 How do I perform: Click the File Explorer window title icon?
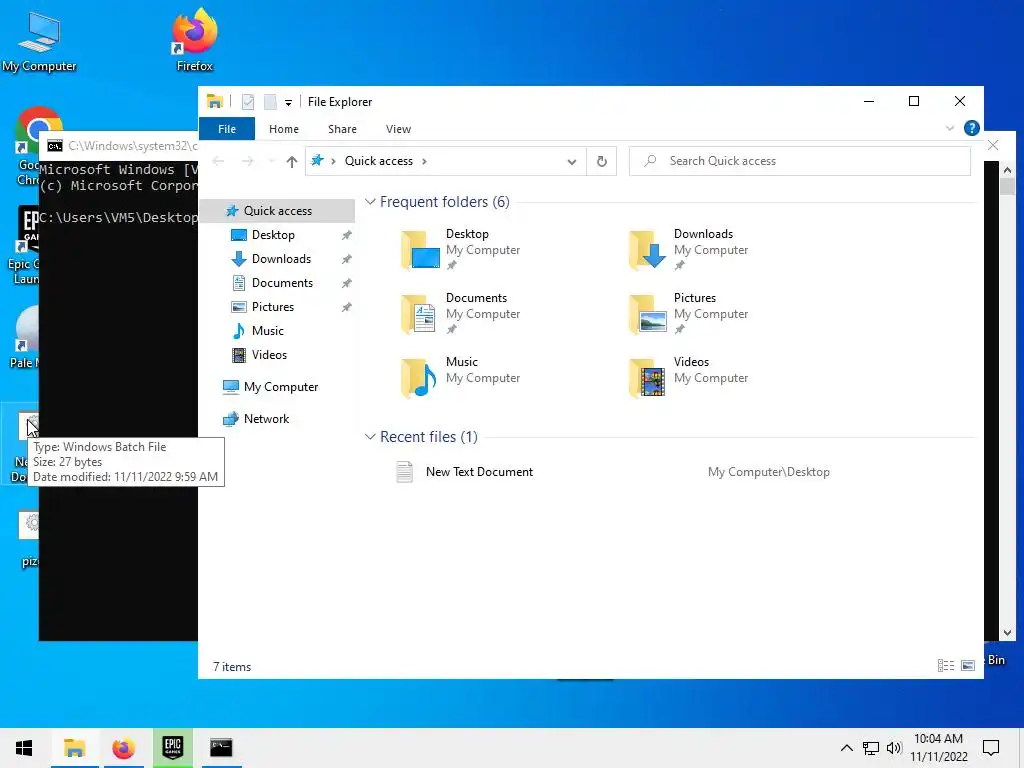[215, 101]
